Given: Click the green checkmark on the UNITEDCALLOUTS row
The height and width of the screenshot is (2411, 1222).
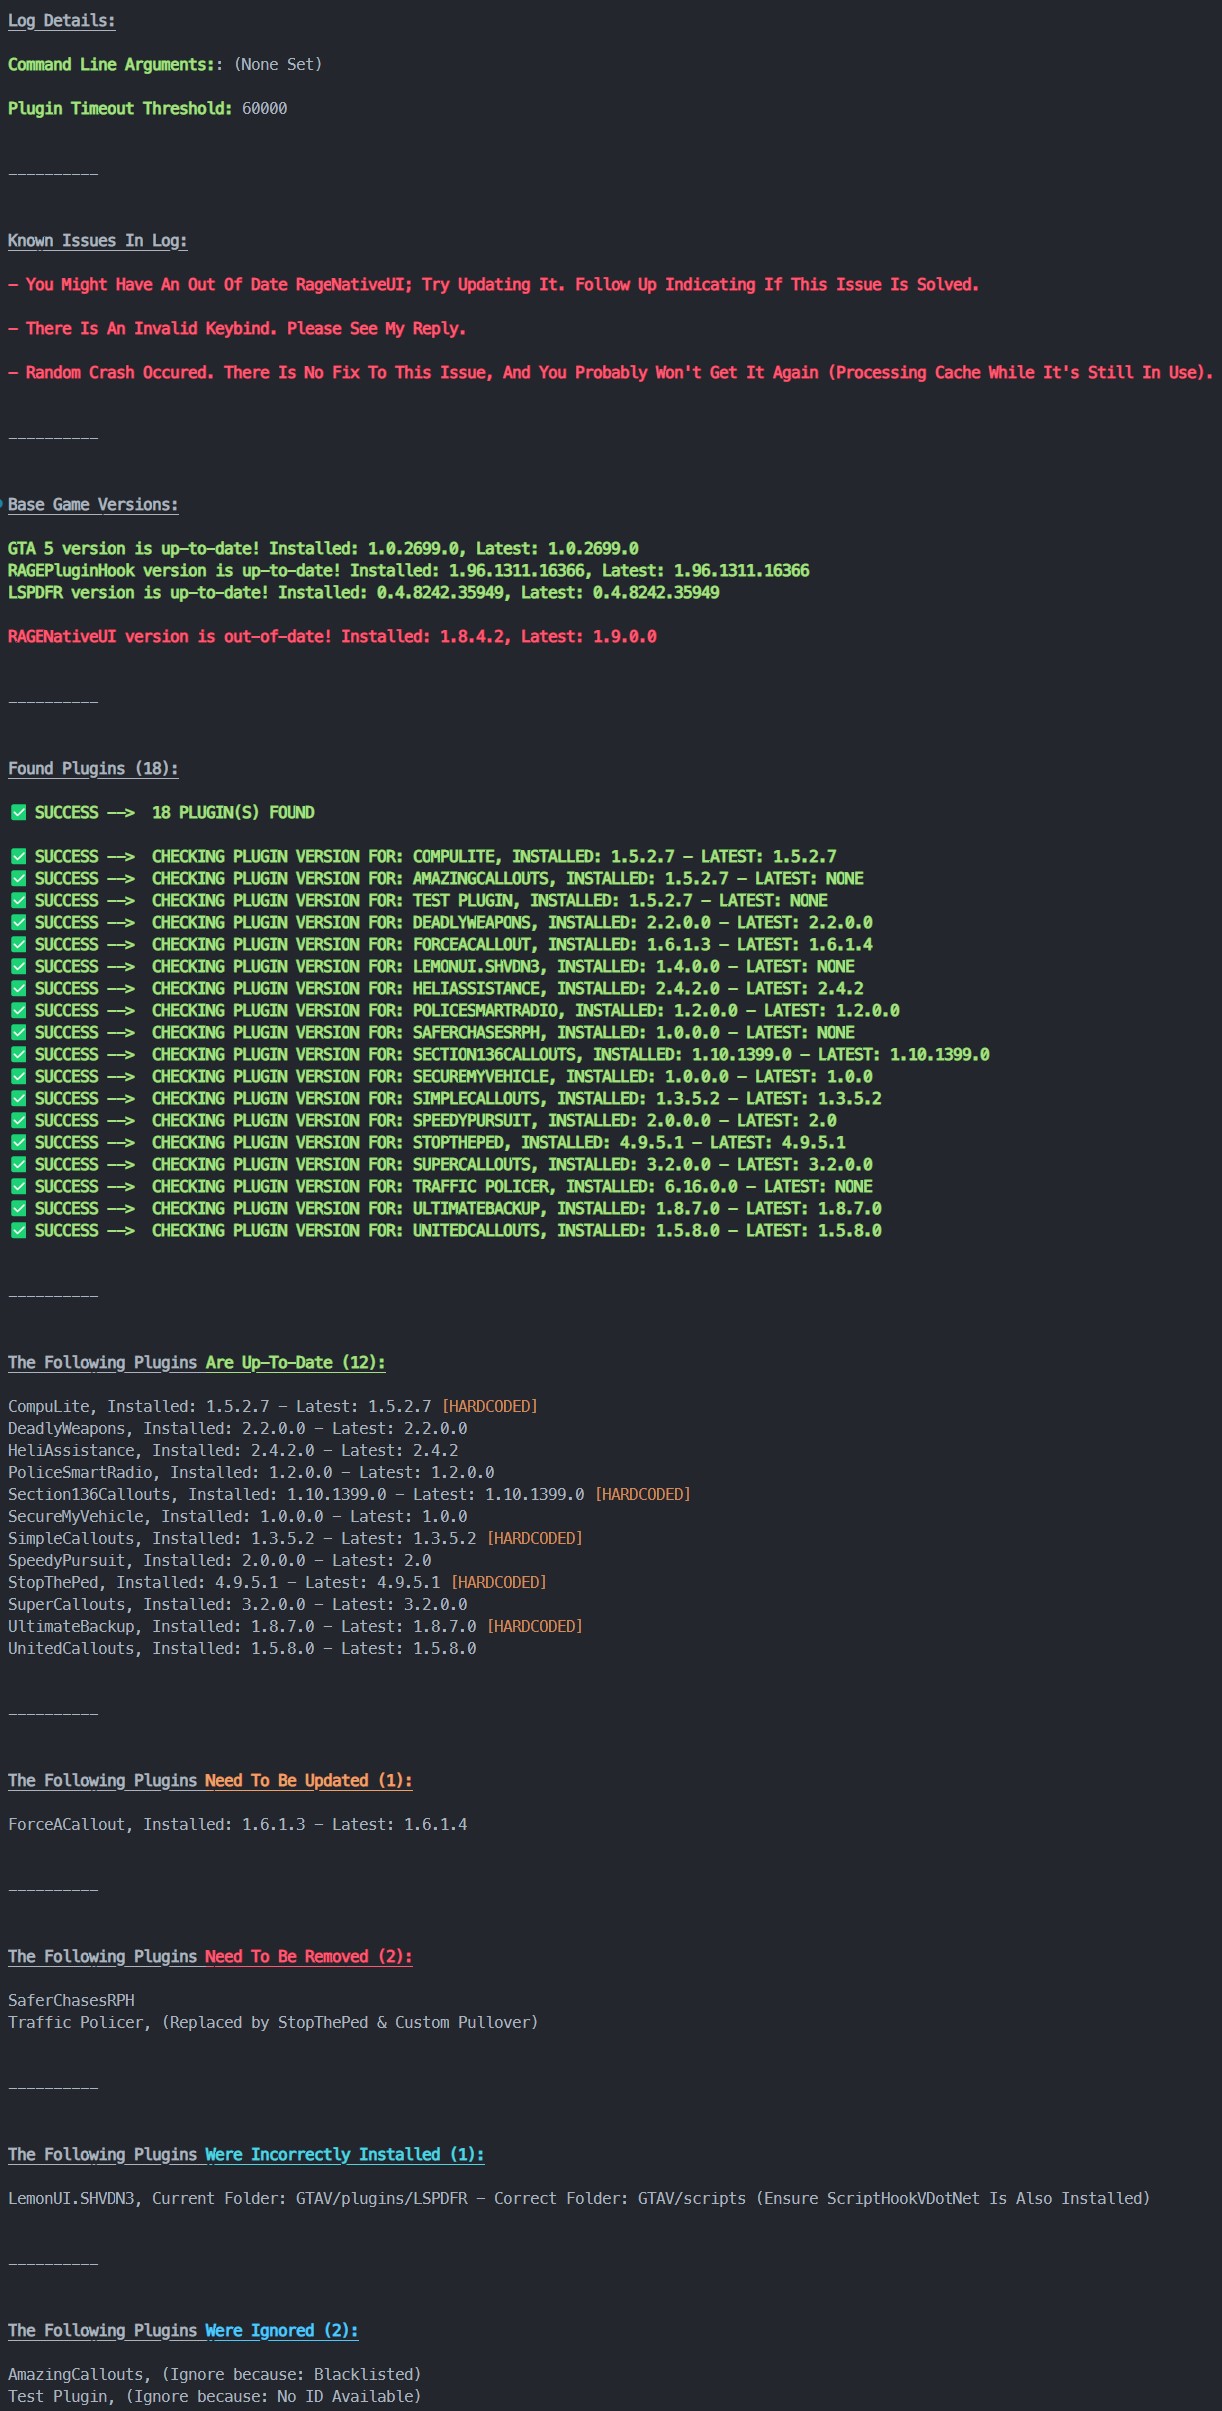Looking at the screenshot, I should pos(18,1230).
